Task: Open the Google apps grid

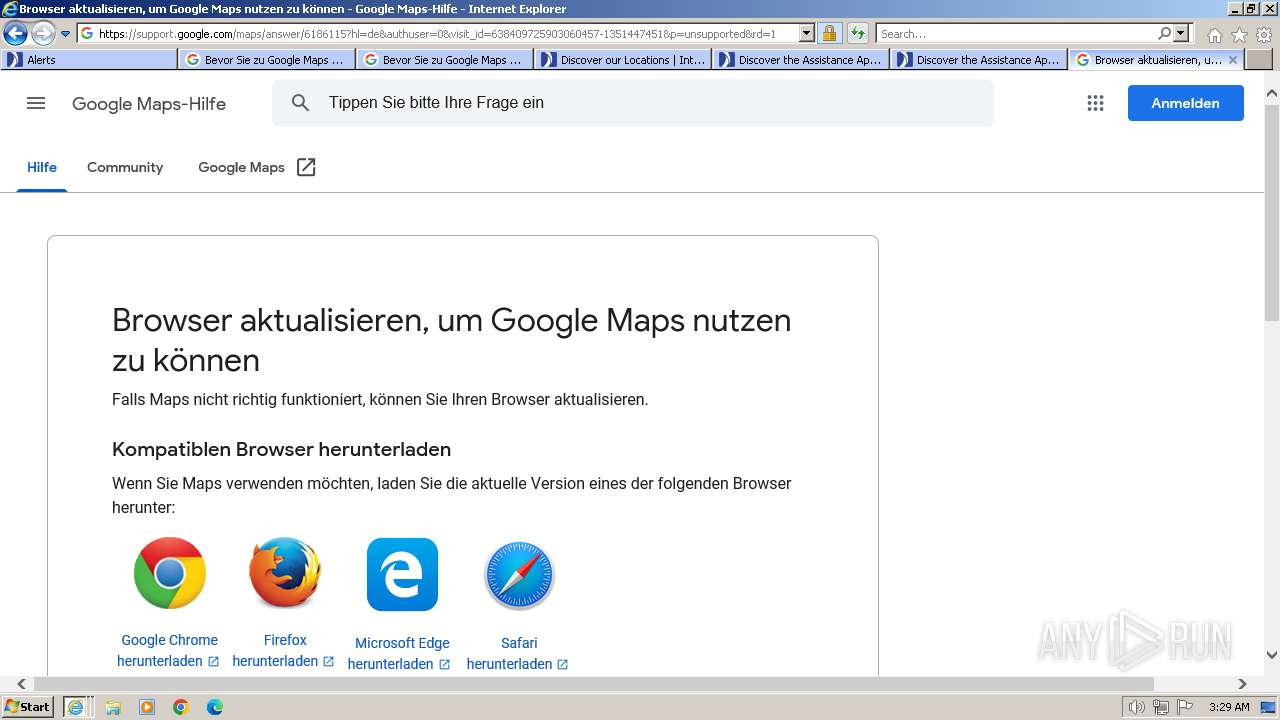Action: coord(1095,103)
